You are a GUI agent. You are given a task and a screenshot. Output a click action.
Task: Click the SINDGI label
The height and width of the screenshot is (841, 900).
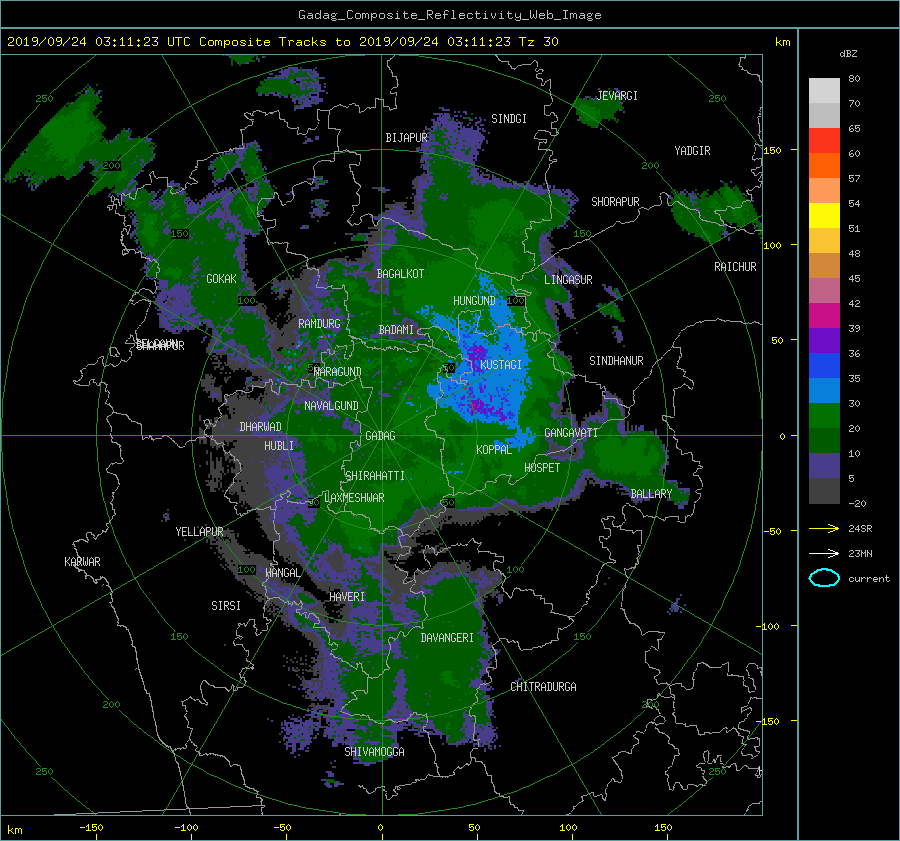click(x=509, y=119)
